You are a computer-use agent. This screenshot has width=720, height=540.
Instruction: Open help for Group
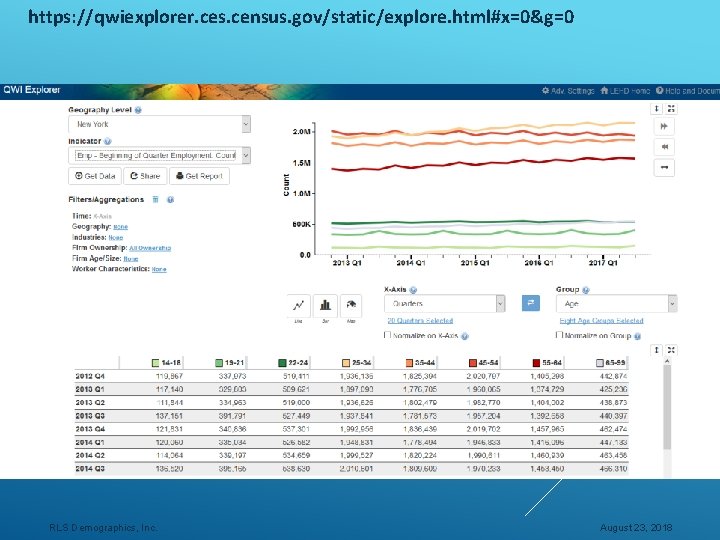pos(586,290)
